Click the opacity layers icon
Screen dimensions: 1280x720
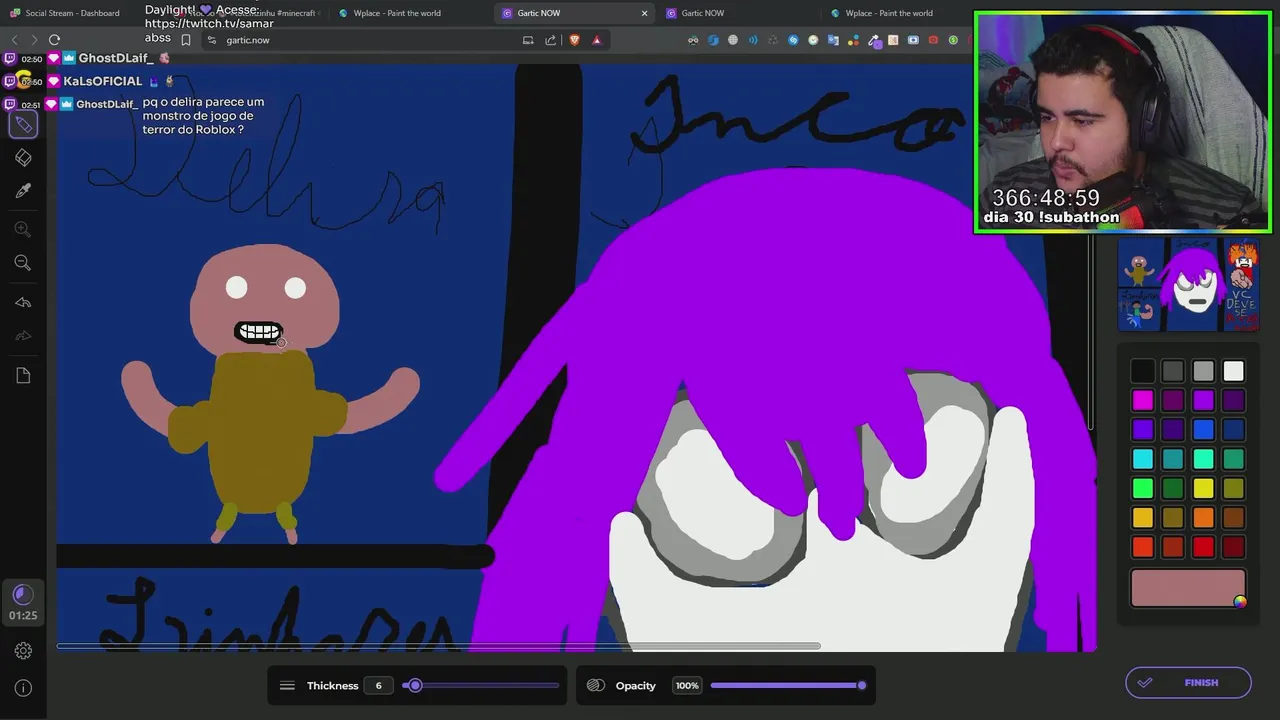click(x=596, y=686)
